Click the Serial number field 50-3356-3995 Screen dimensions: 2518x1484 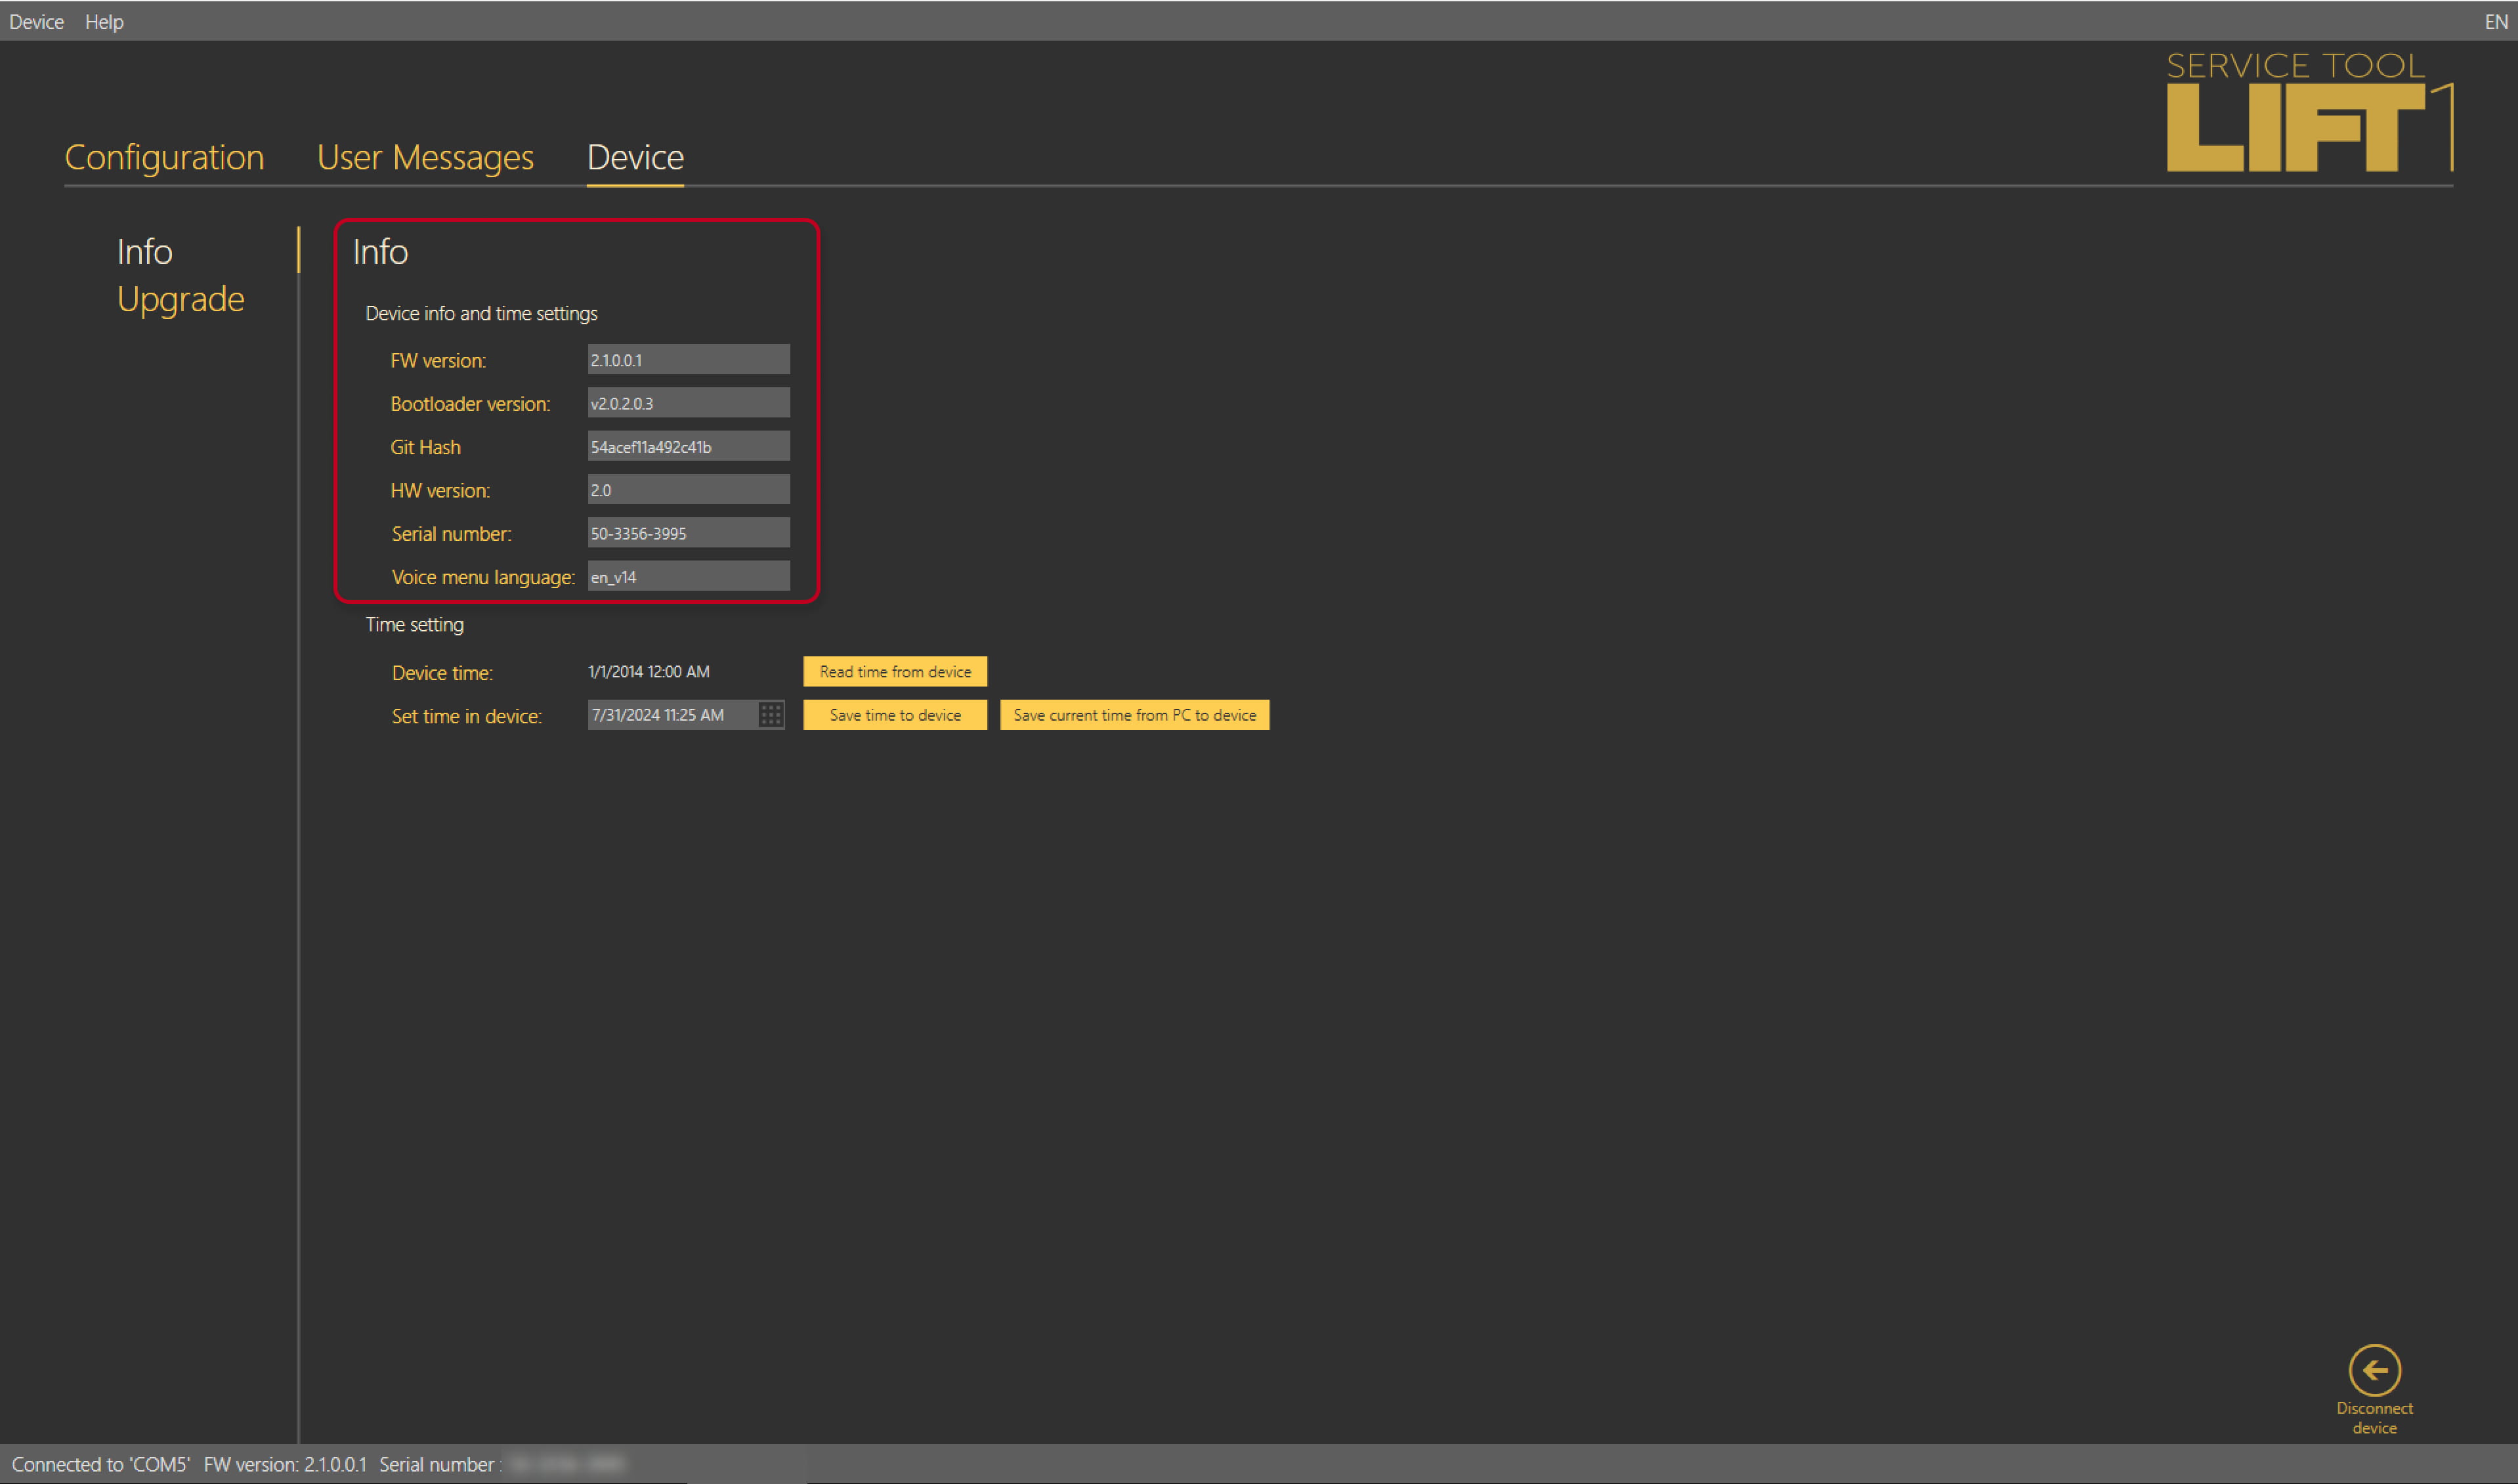click(x=688, y=533)
